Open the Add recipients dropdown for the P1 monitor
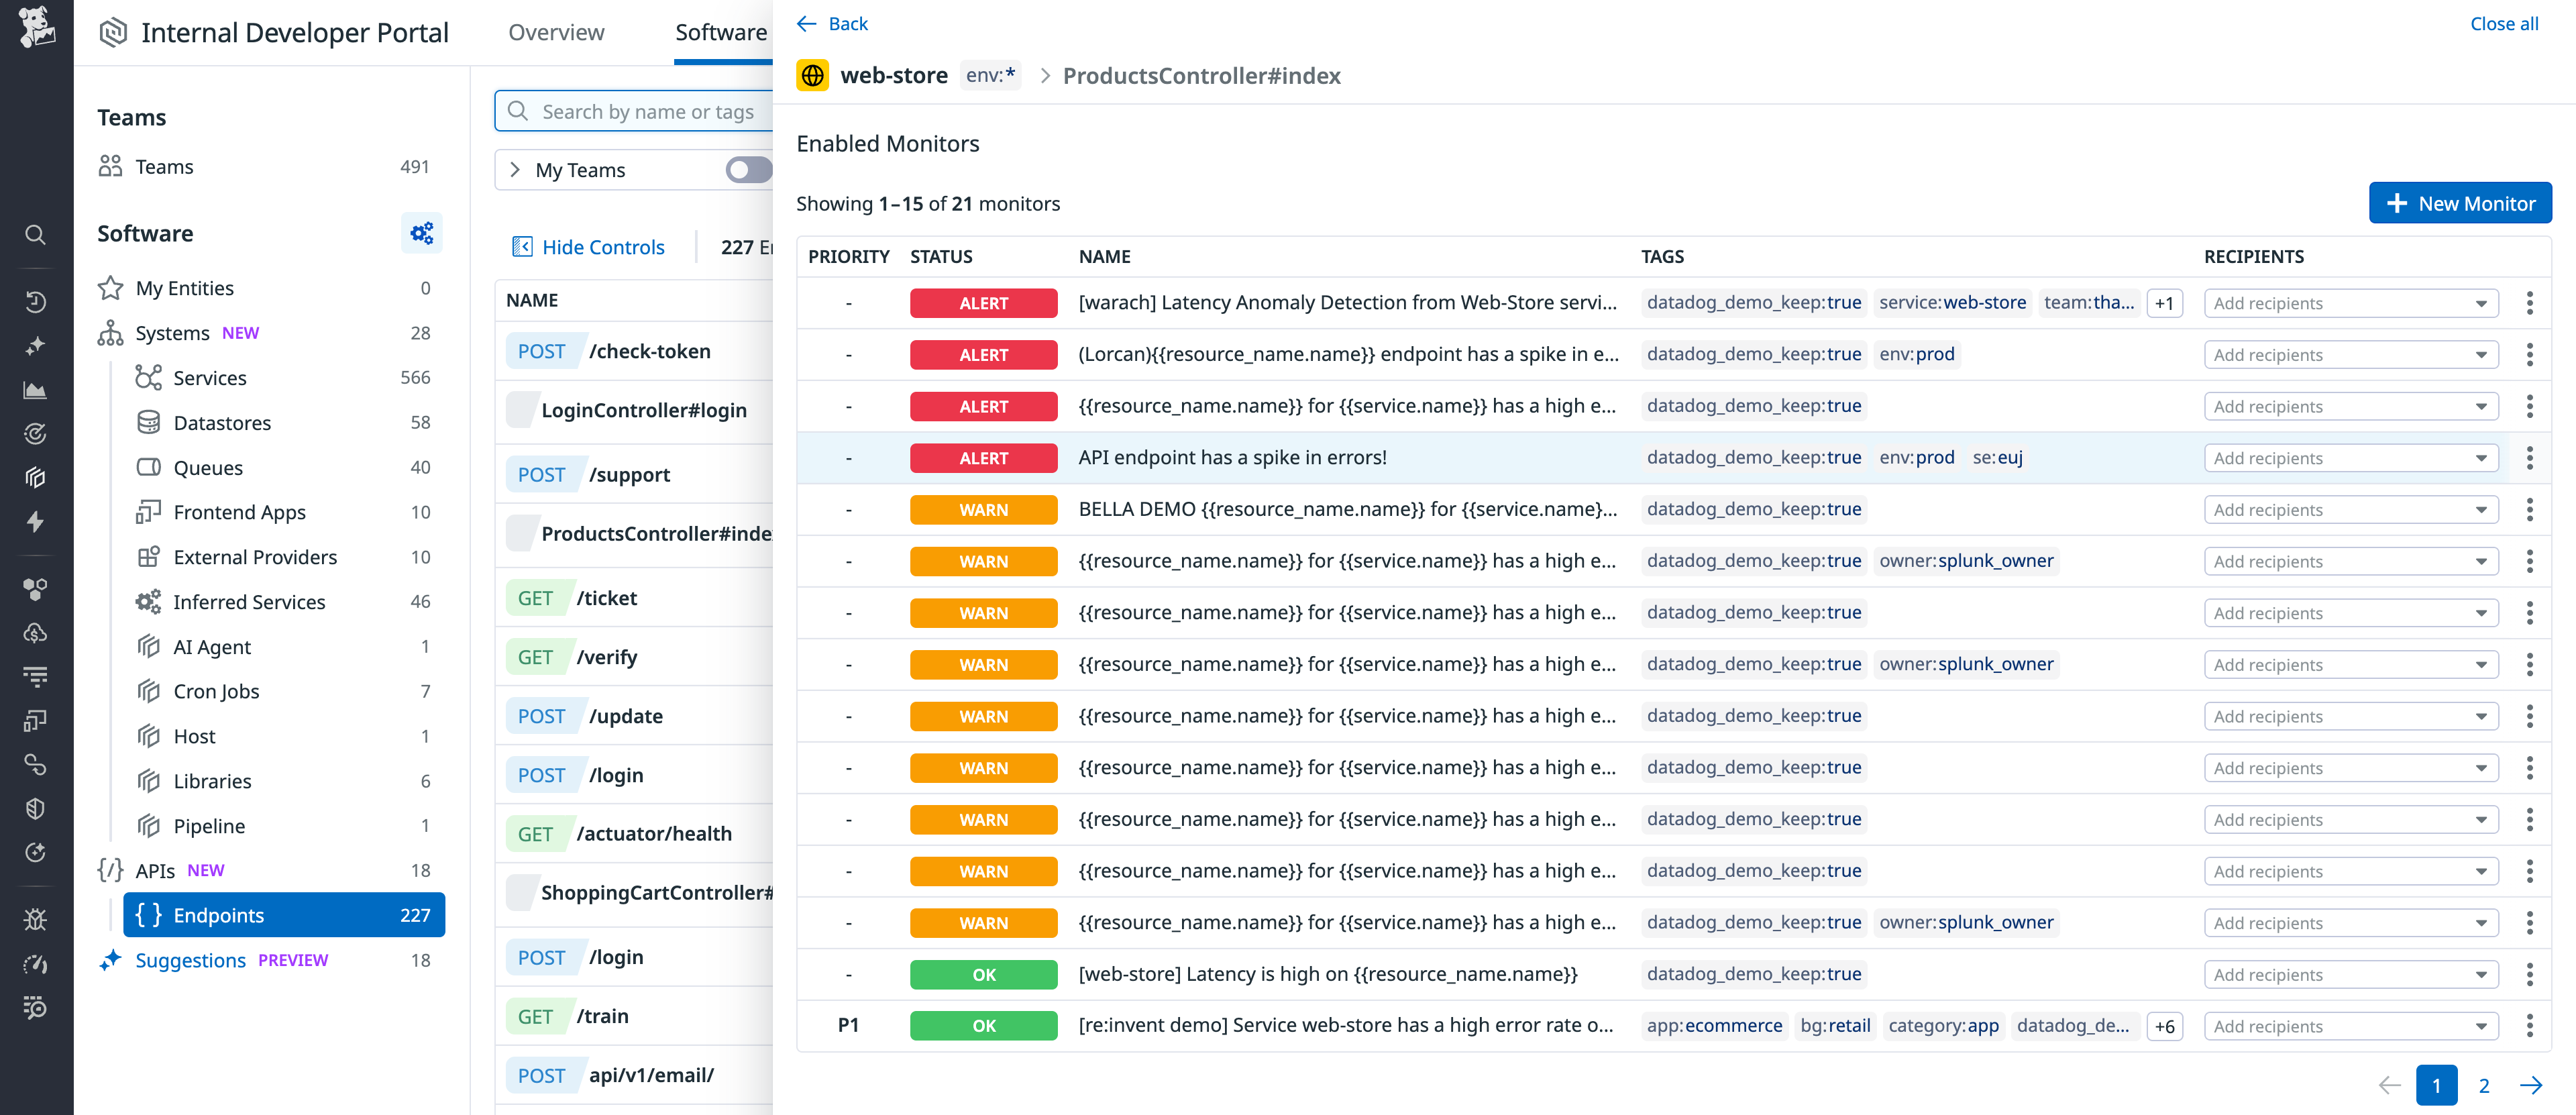The image size is (2576, 1115). click(x=2351, y=1025)
